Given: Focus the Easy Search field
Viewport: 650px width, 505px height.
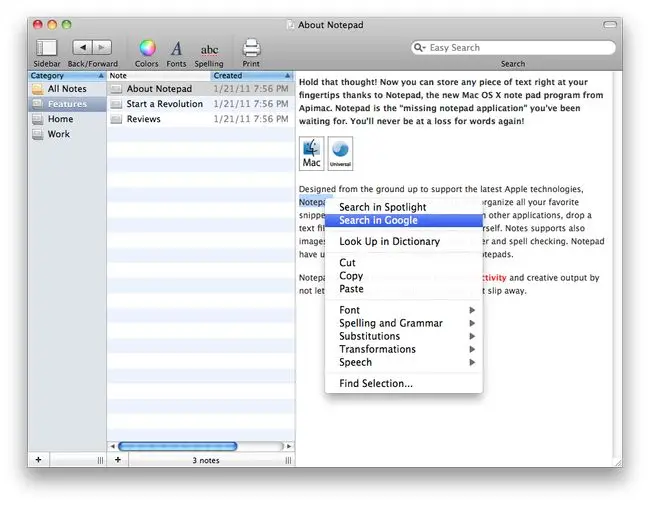Looking at the screenshot, I should [513, 48].
